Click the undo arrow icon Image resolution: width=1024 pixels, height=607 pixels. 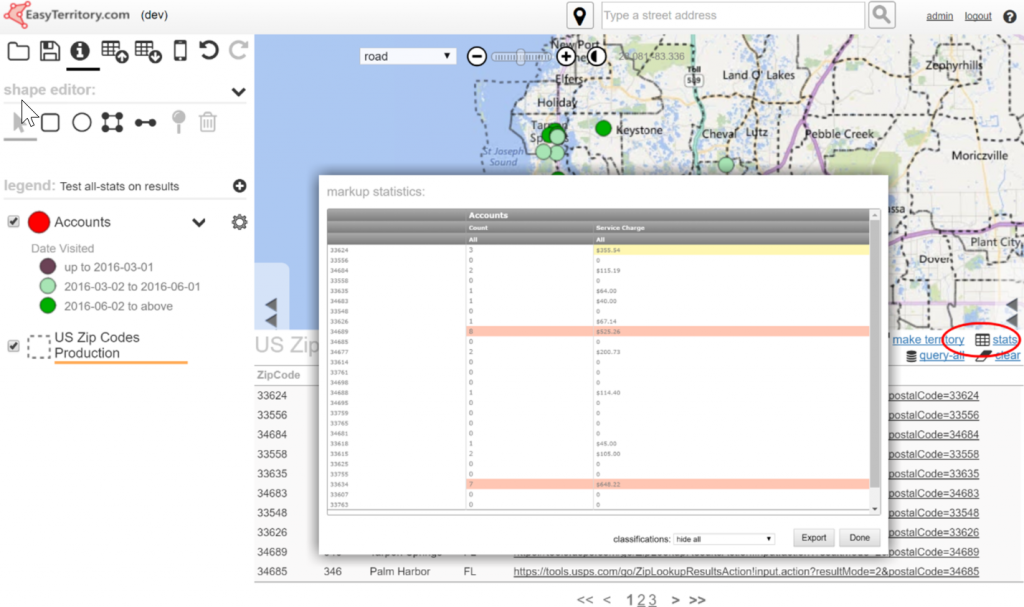208,51
